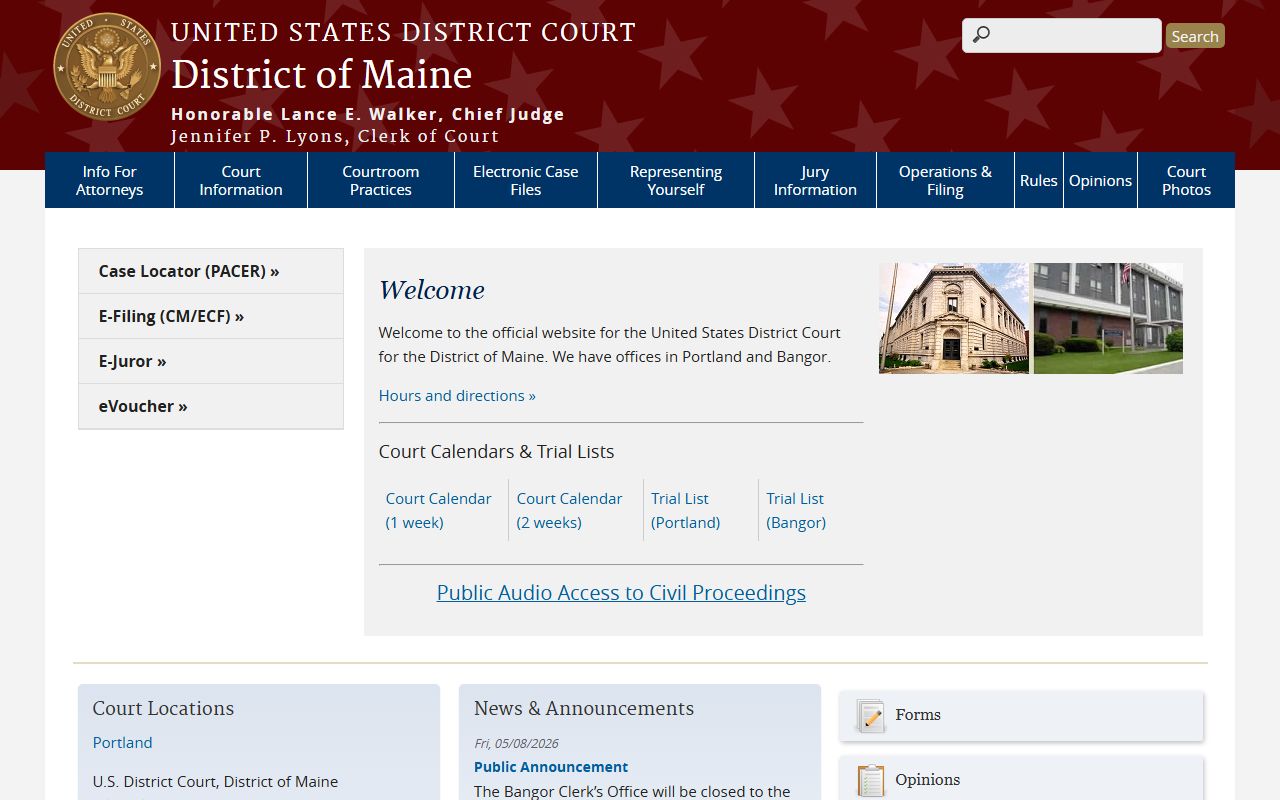The image size is (1280, 800).
Task: Open Operations & Filing menu
Action: point(945,180)
